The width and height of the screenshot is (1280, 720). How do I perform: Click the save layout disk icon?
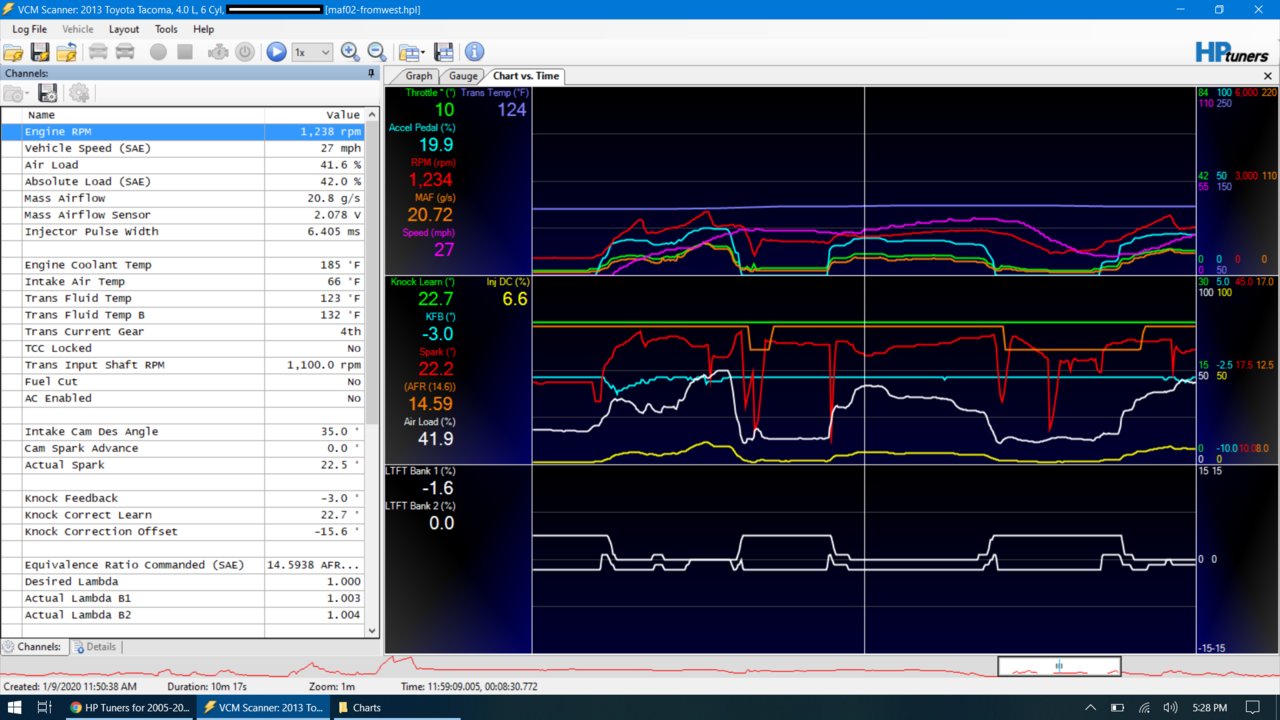pyautogui.click(x=444, y=52)
